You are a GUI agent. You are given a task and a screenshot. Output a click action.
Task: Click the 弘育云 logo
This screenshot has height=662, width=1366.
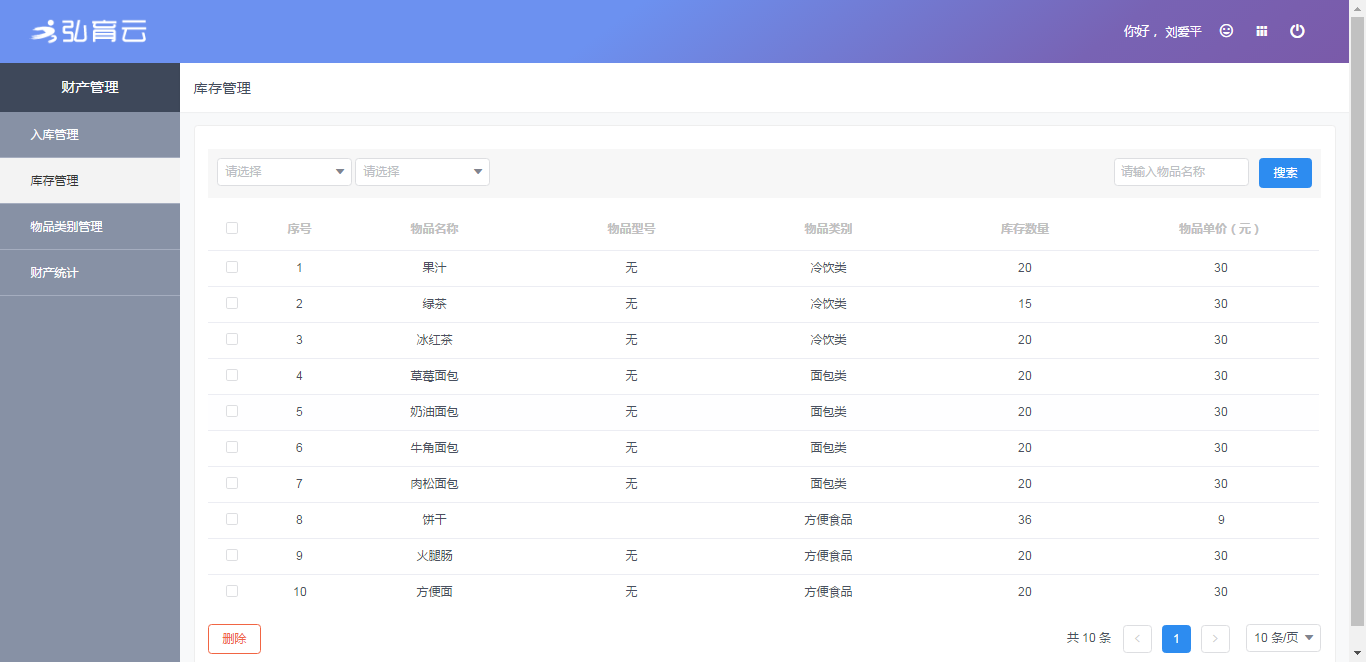click(90, 32)
